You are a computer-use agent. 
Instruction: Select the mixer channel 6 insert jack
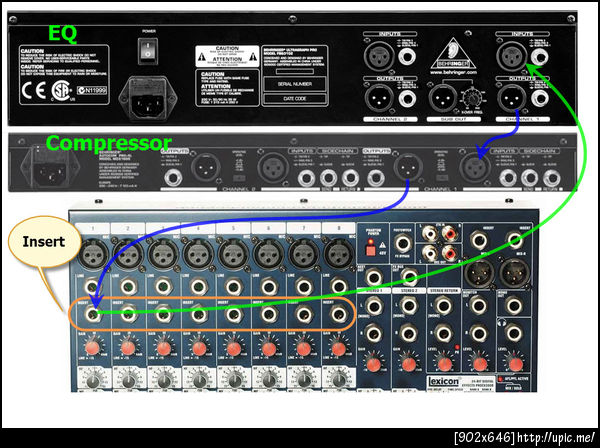(268, 314)
